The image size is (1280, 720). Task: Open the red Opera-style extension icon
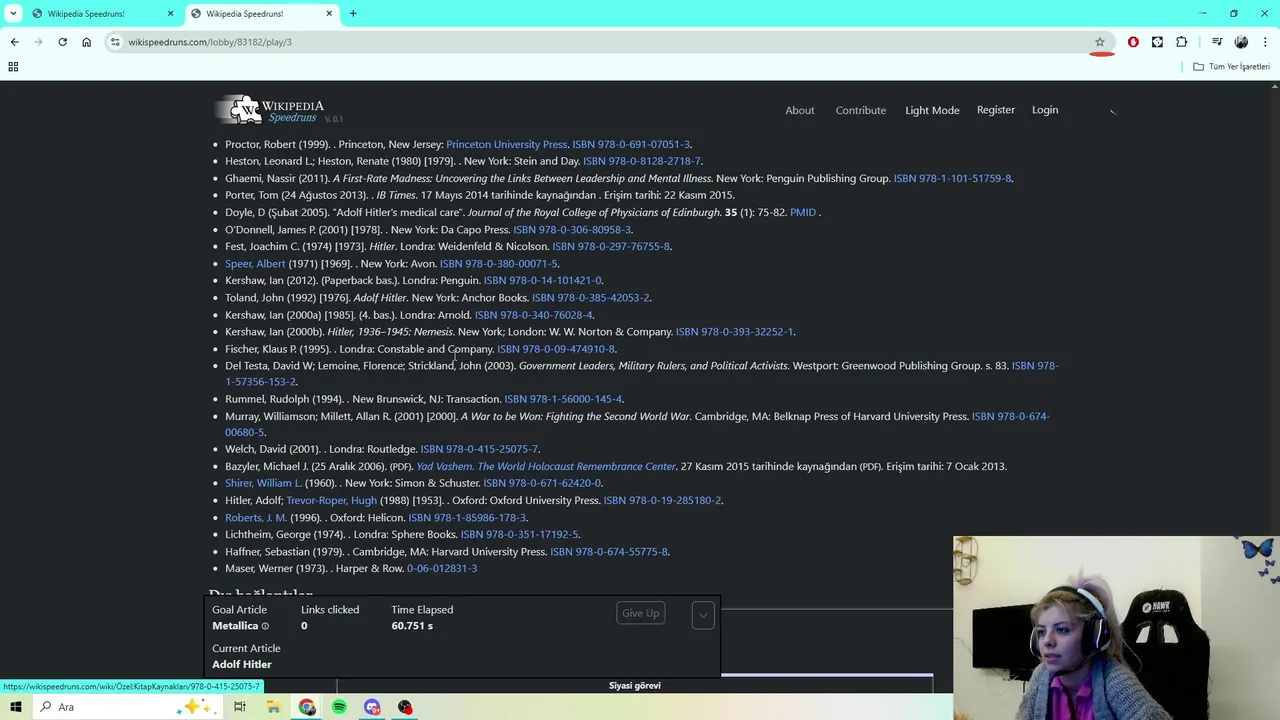point(1133,42)
